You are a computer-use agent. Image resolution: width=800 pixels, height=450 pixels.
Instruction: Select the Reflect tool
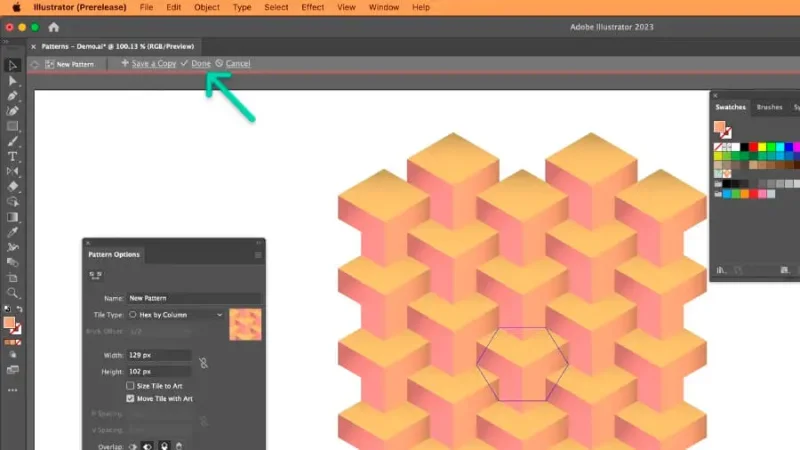pos(12,171)
